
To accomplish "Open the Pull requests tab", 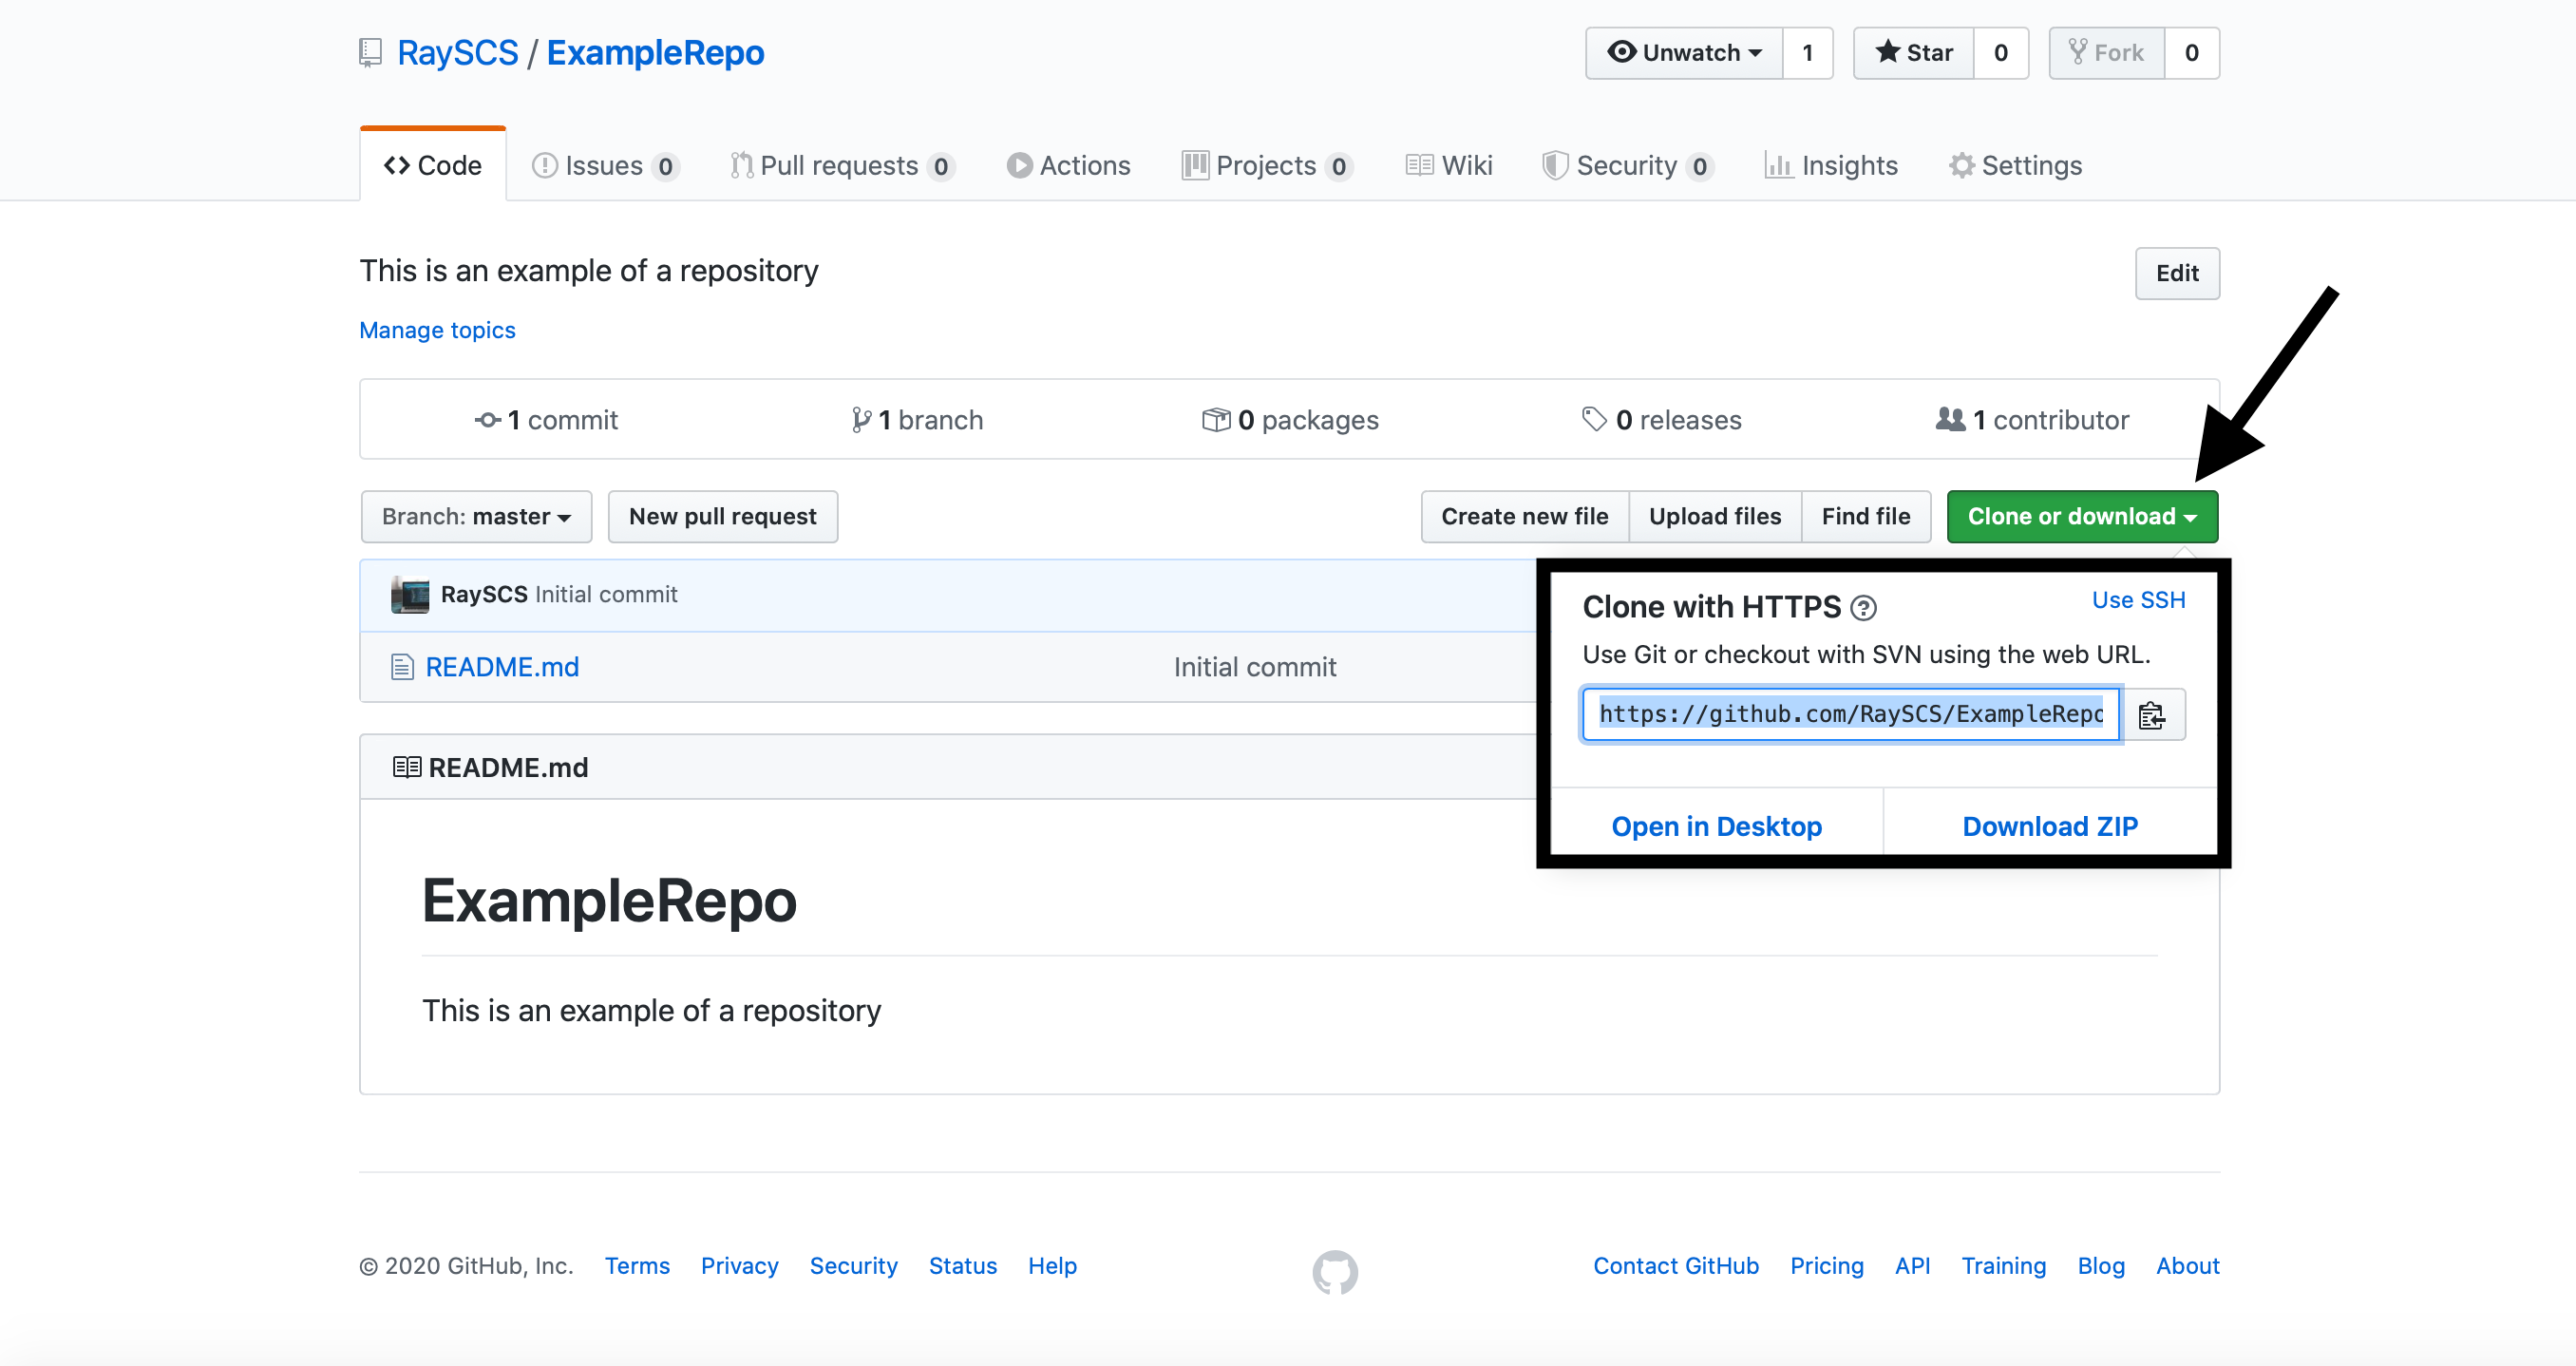I will [x=840, y=165].
